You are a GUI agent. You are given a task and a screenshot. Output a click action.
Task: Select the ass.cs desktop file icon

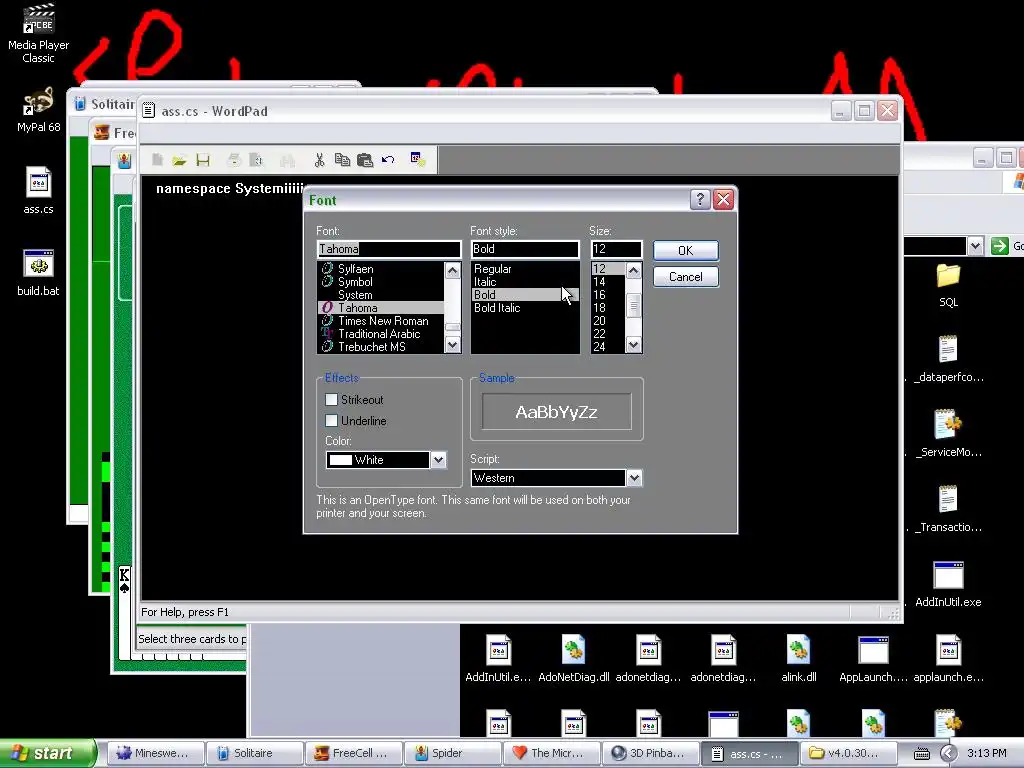39,191
